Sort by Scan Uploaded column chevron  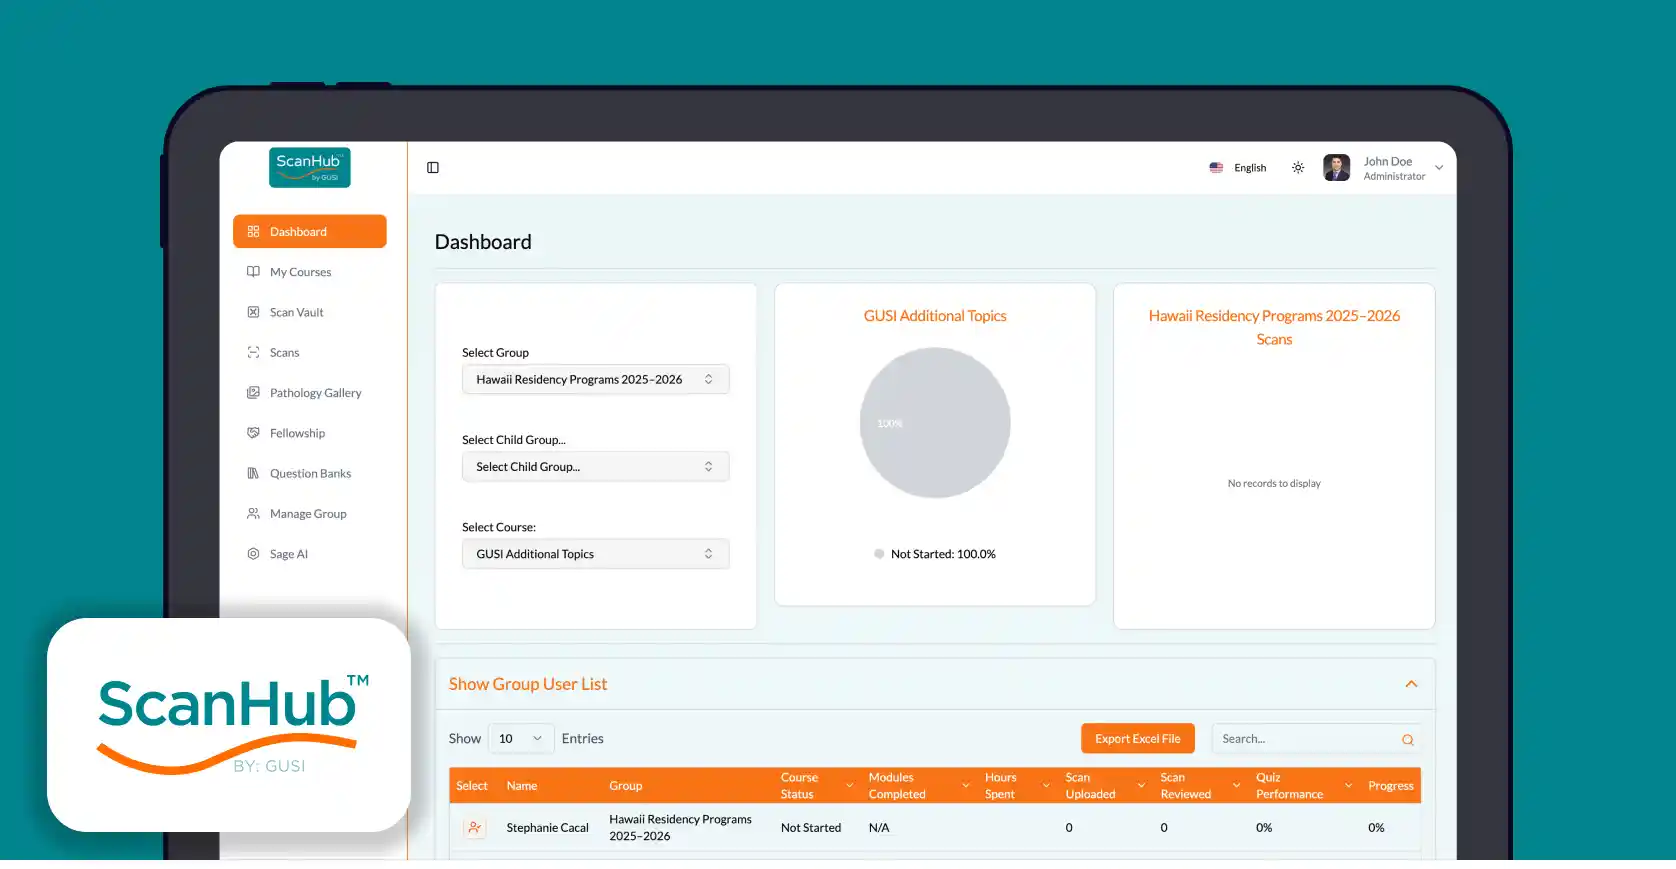pyautogui.click(x=1141, y=786)
